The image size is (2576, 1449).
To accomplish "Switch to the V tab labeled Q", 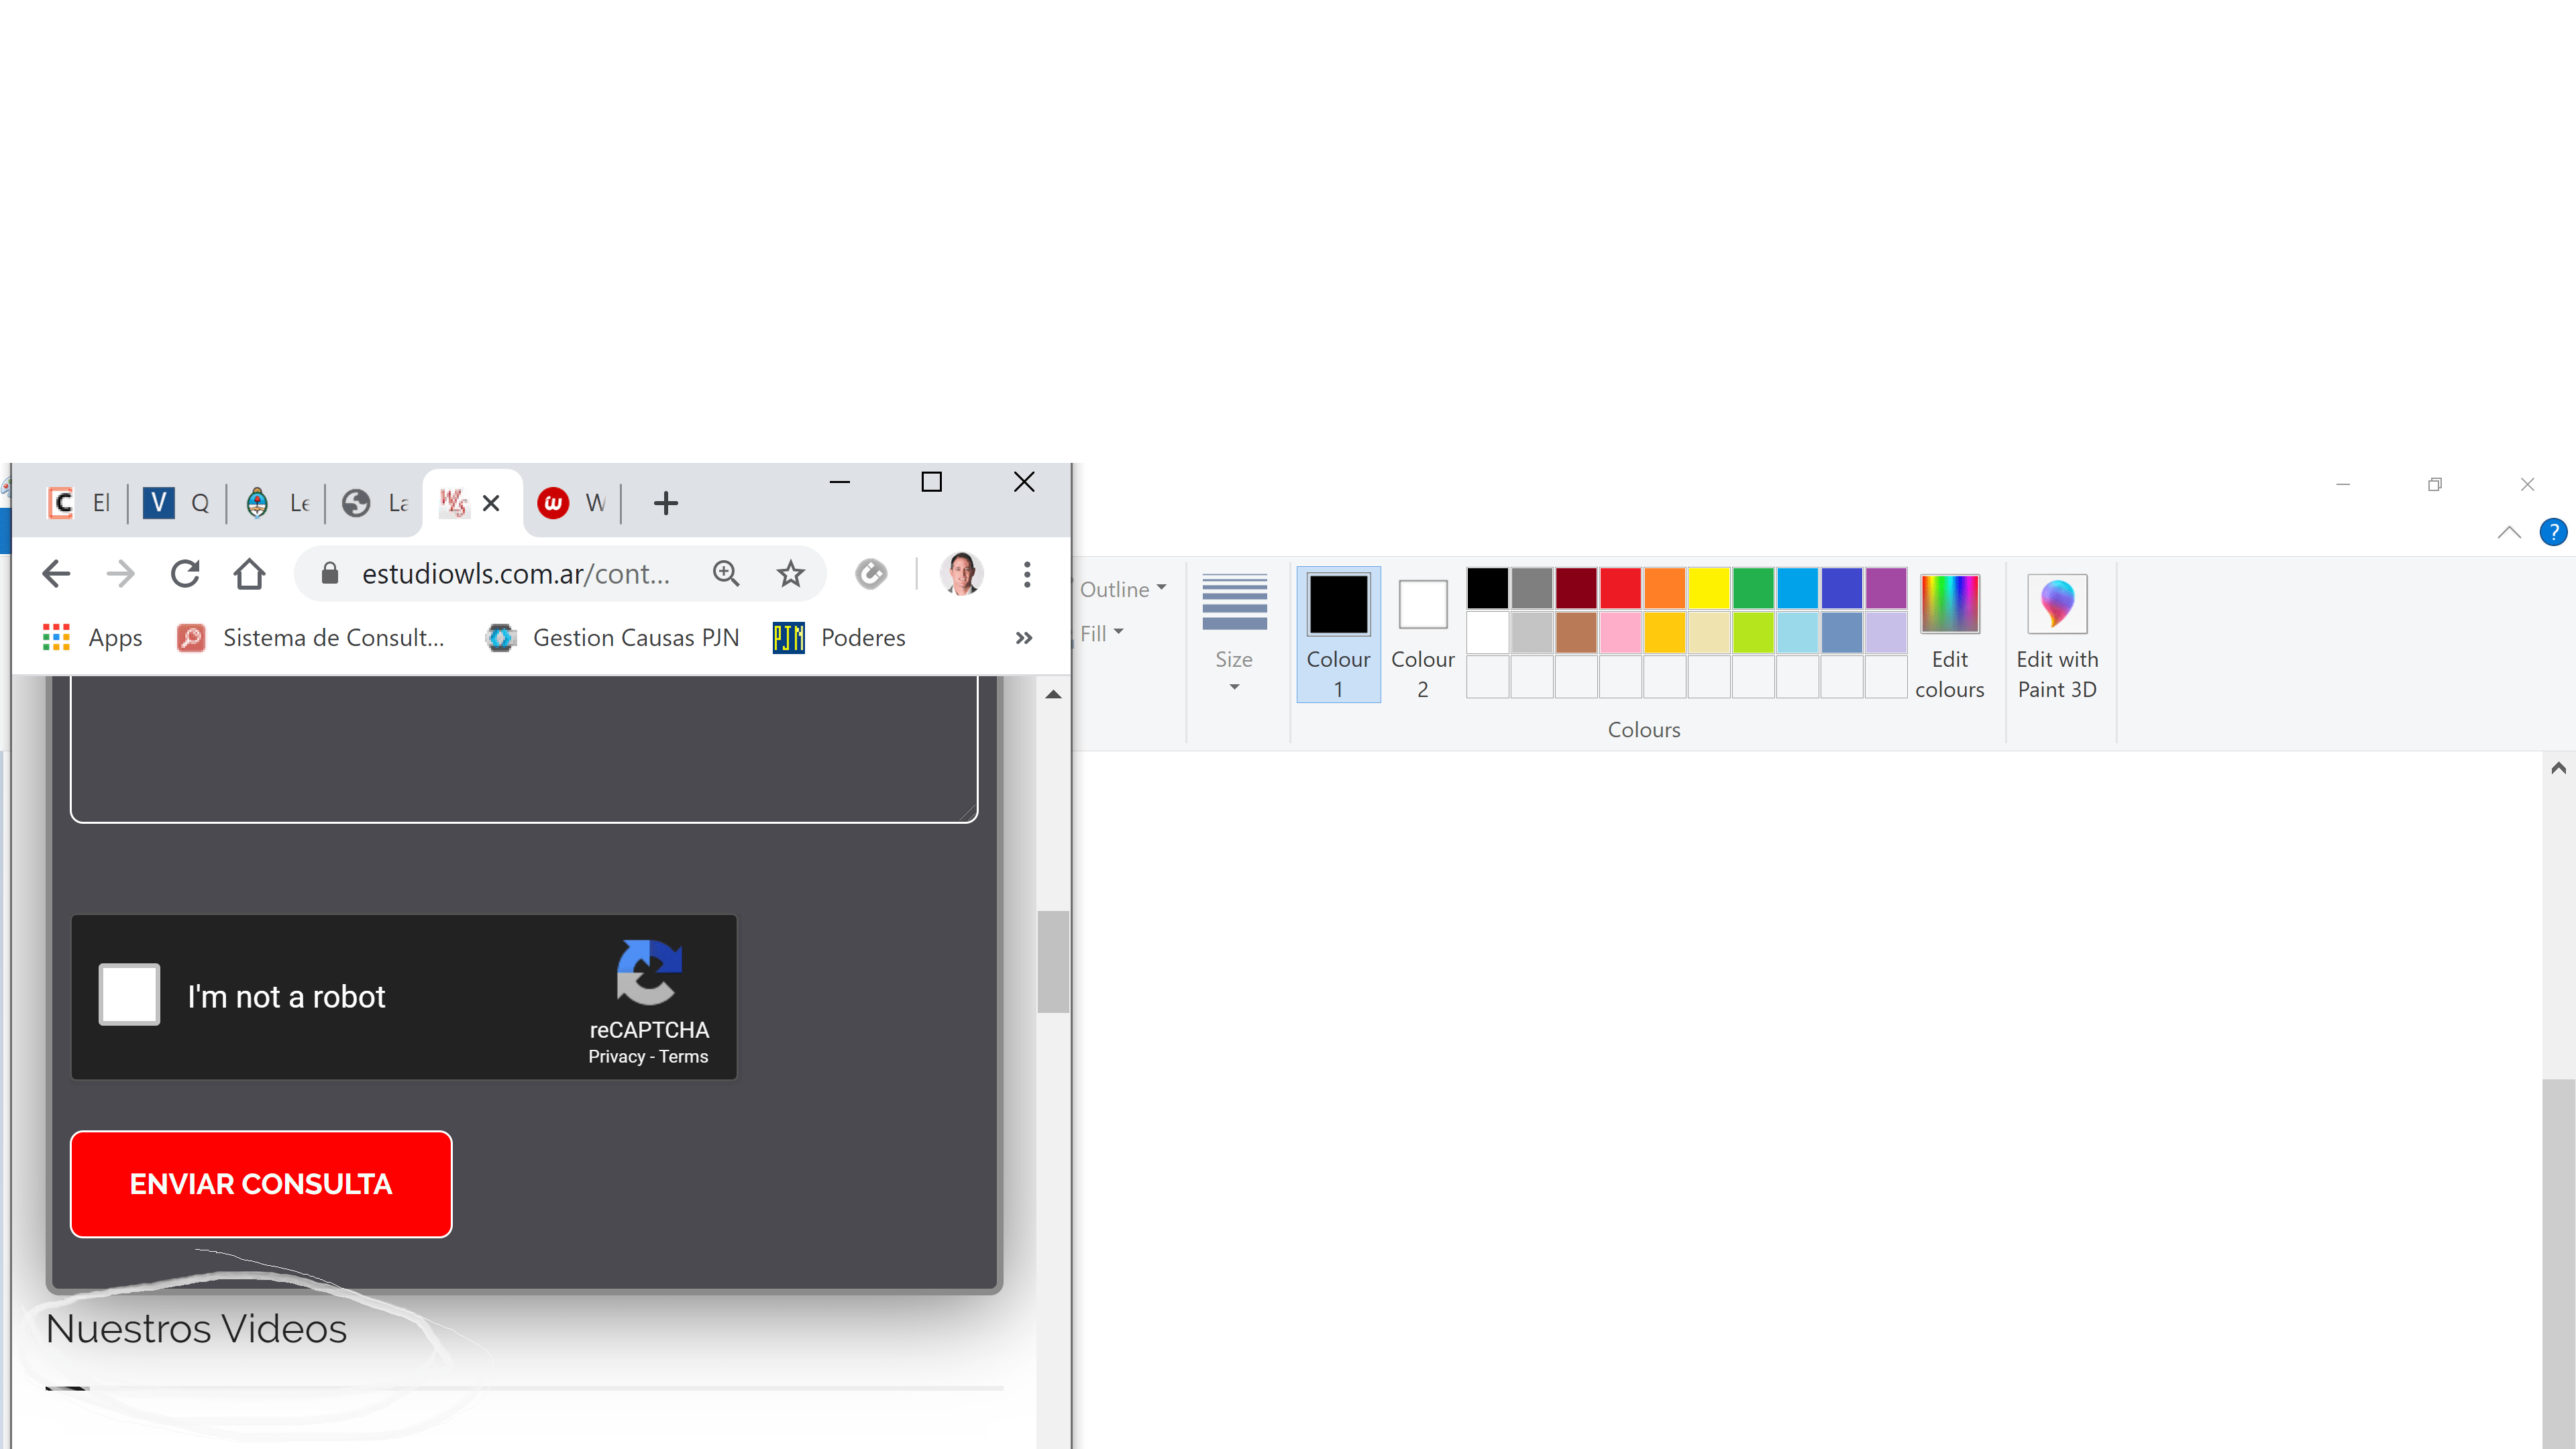I will click(x=176, y=503).
